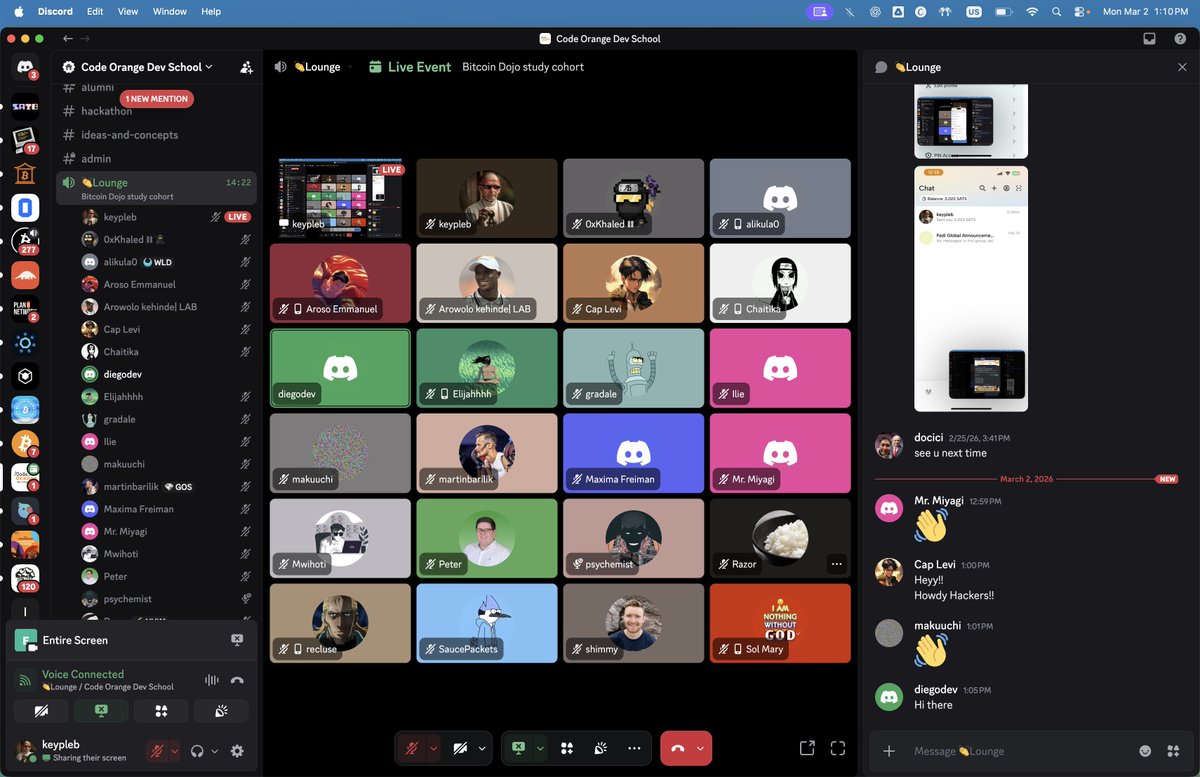
Task: Stop screen share in the user panel
Action: (101, 711)
